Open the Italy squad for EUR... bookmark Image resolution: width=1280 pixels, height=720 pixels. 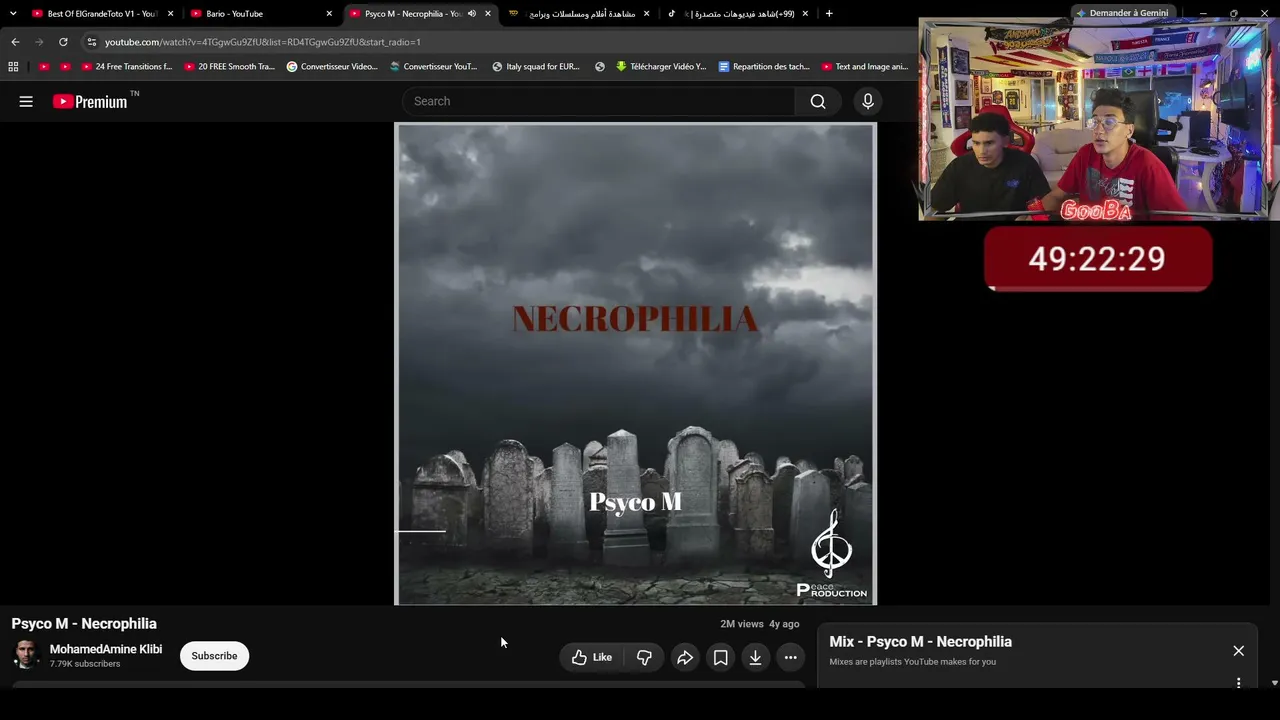tap(536, 67)
